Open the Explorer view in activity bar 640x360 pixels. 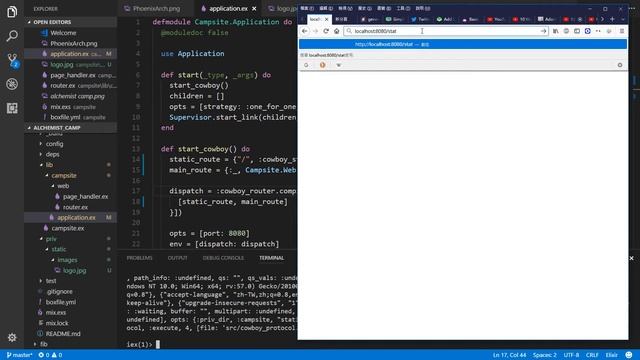click(12, 11)
